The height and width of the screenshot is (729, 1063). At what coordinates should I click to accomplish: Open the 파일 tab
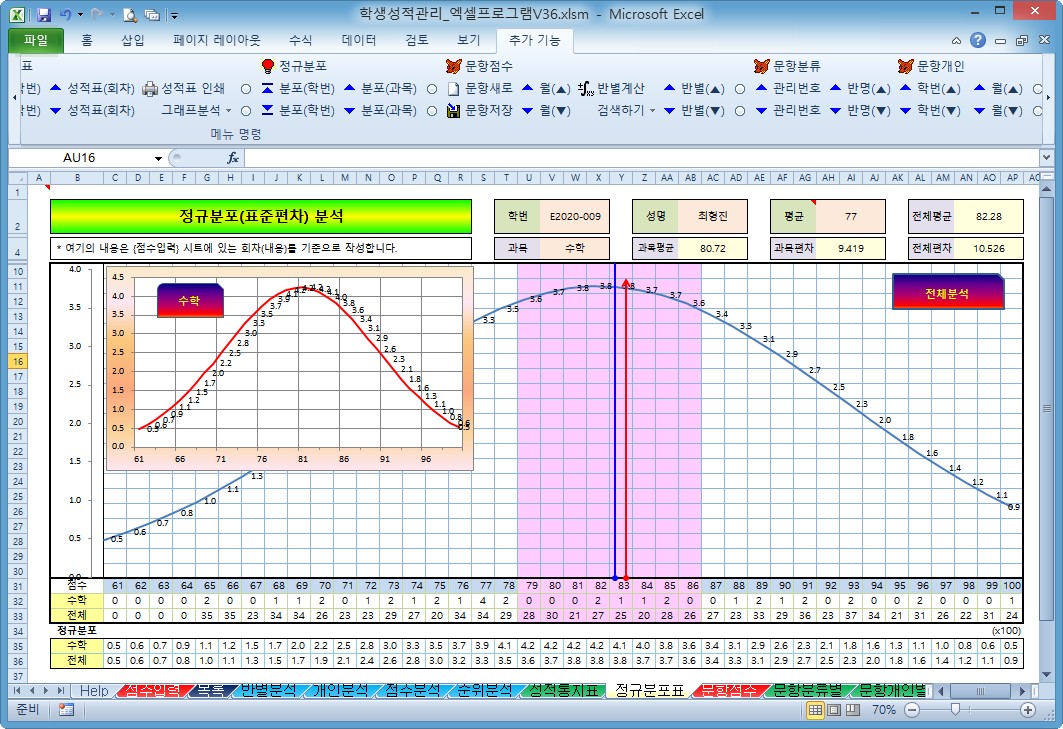tap(36, 40)
